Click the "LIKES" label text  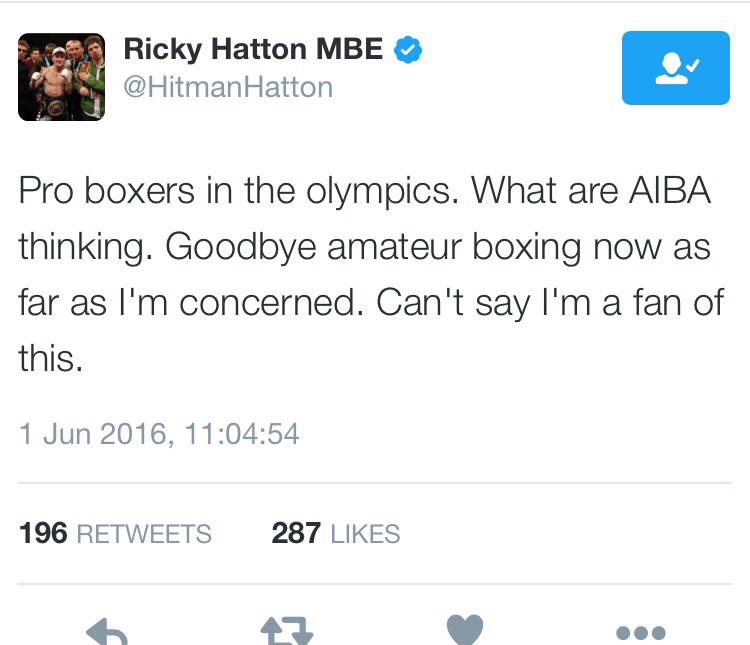click(365, 535)
